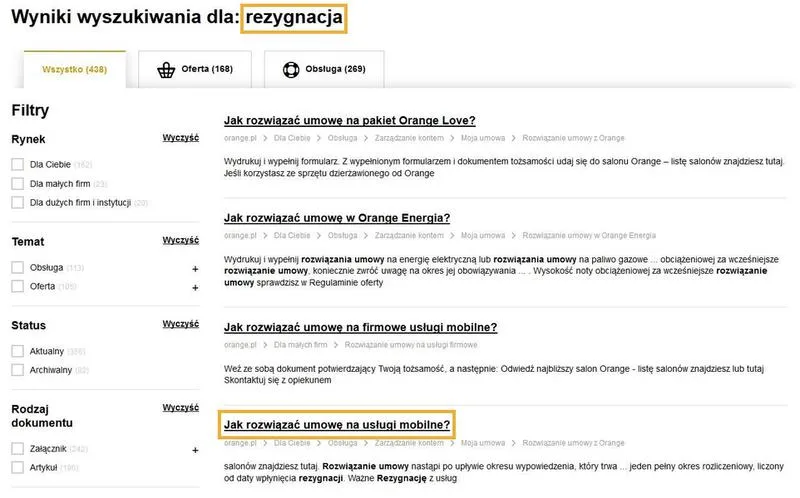Viewport: 800px width, 498px height.
Task: Tick the Oferta checkbox under Temat
Action: click(18, 286)
